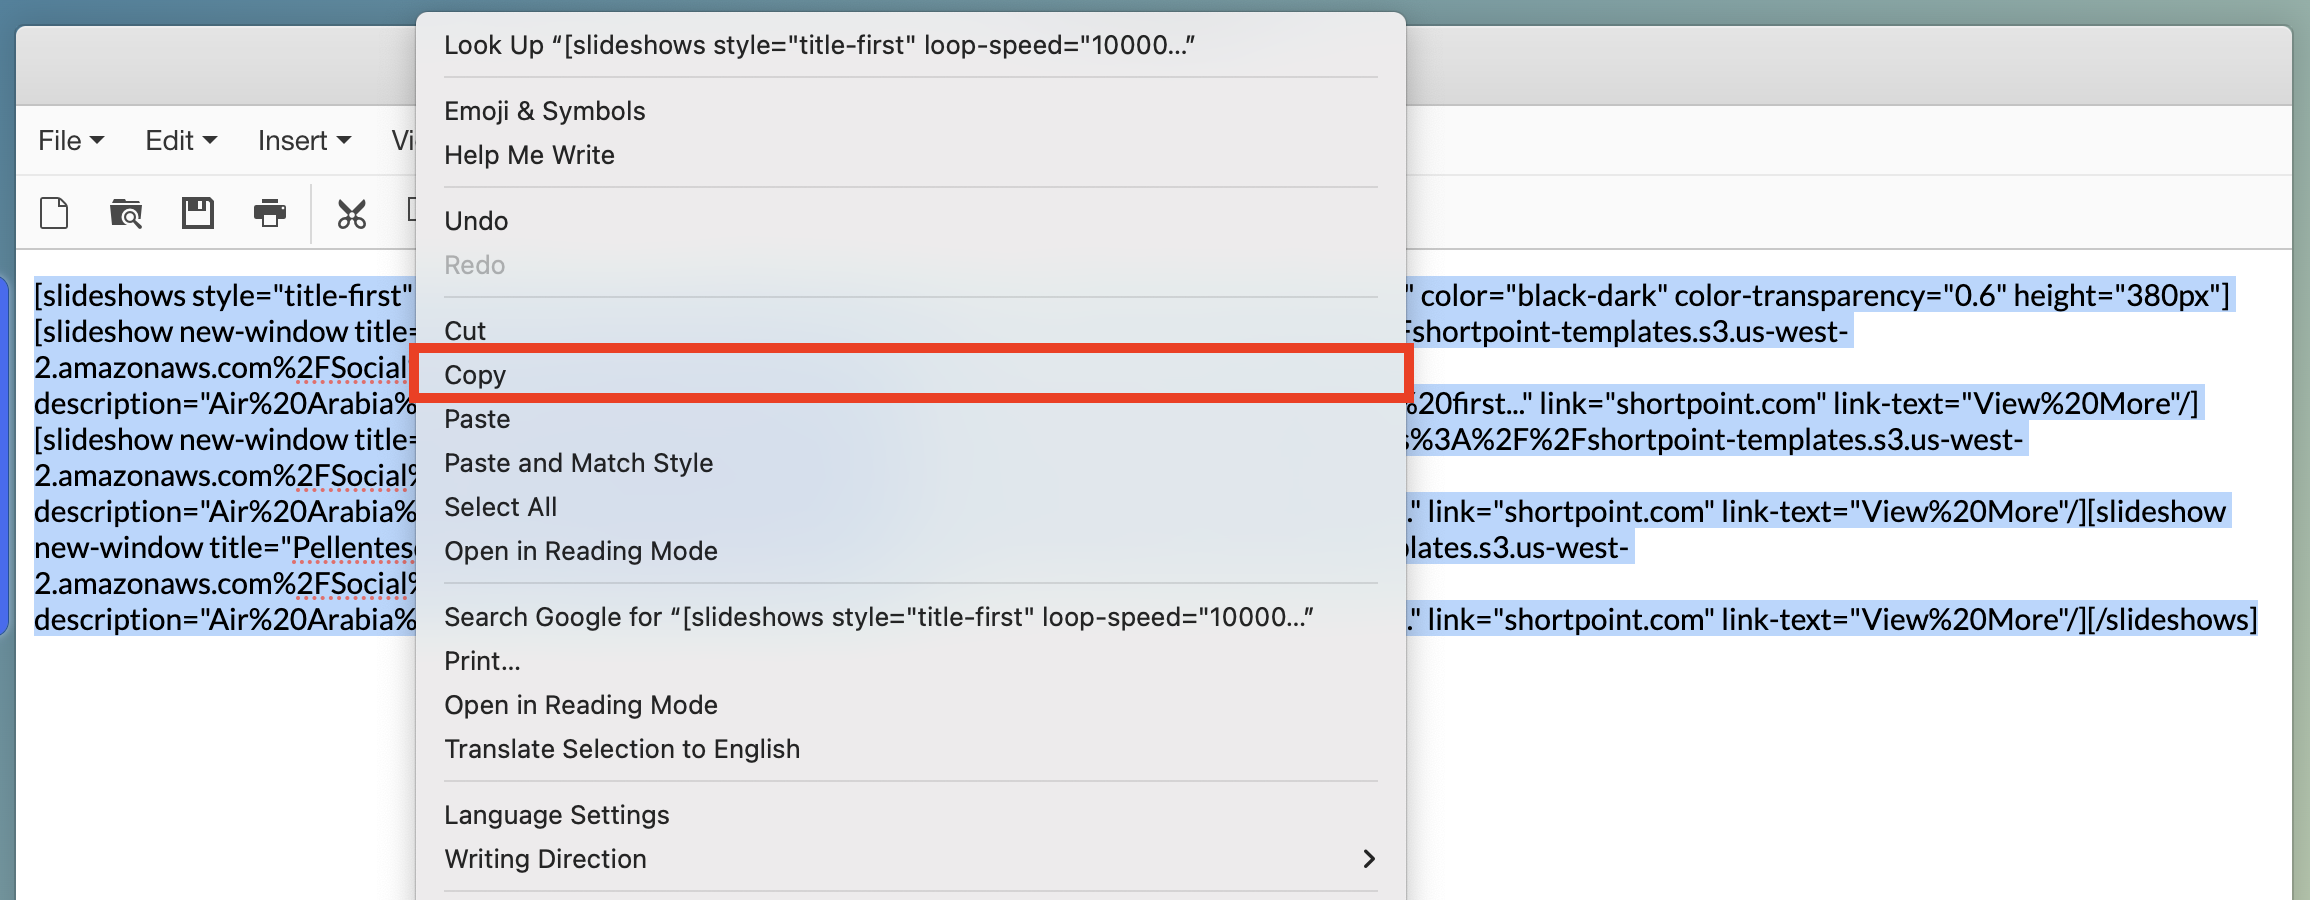Choose Search Google for slideshows entry

click(911, 617)
